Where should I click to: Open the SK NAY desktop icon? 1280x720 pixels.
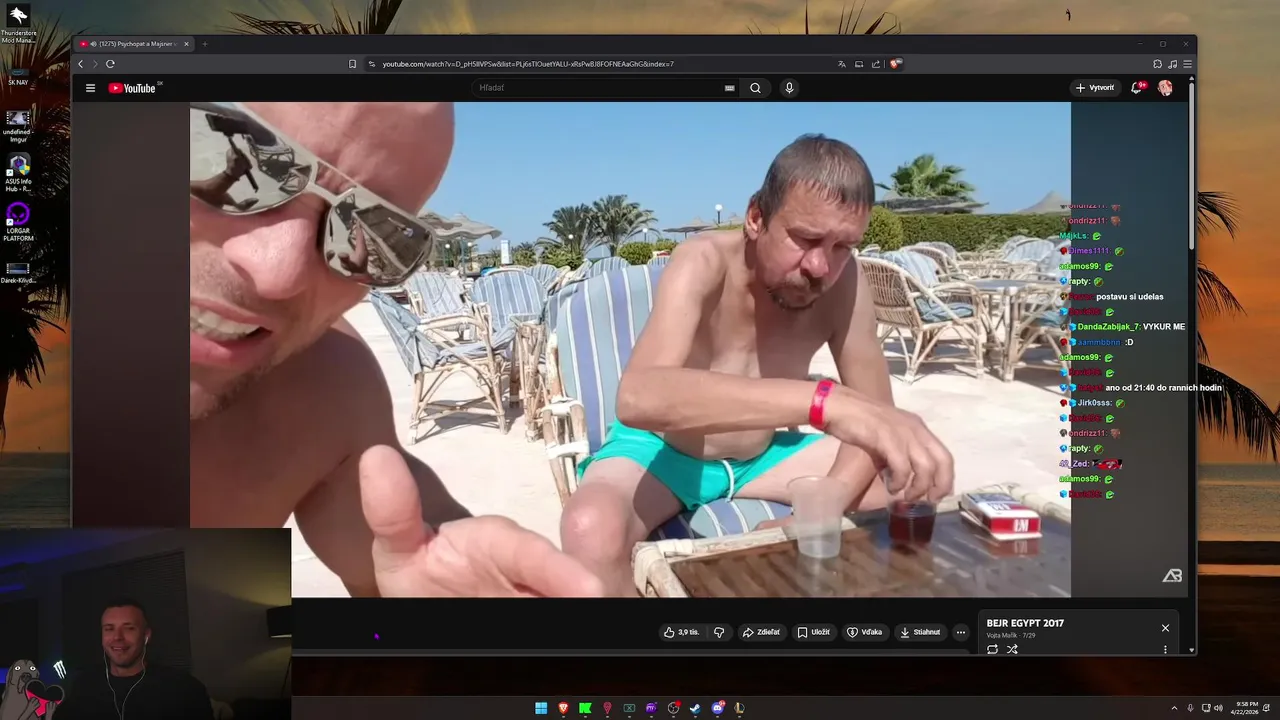[18, 75]
